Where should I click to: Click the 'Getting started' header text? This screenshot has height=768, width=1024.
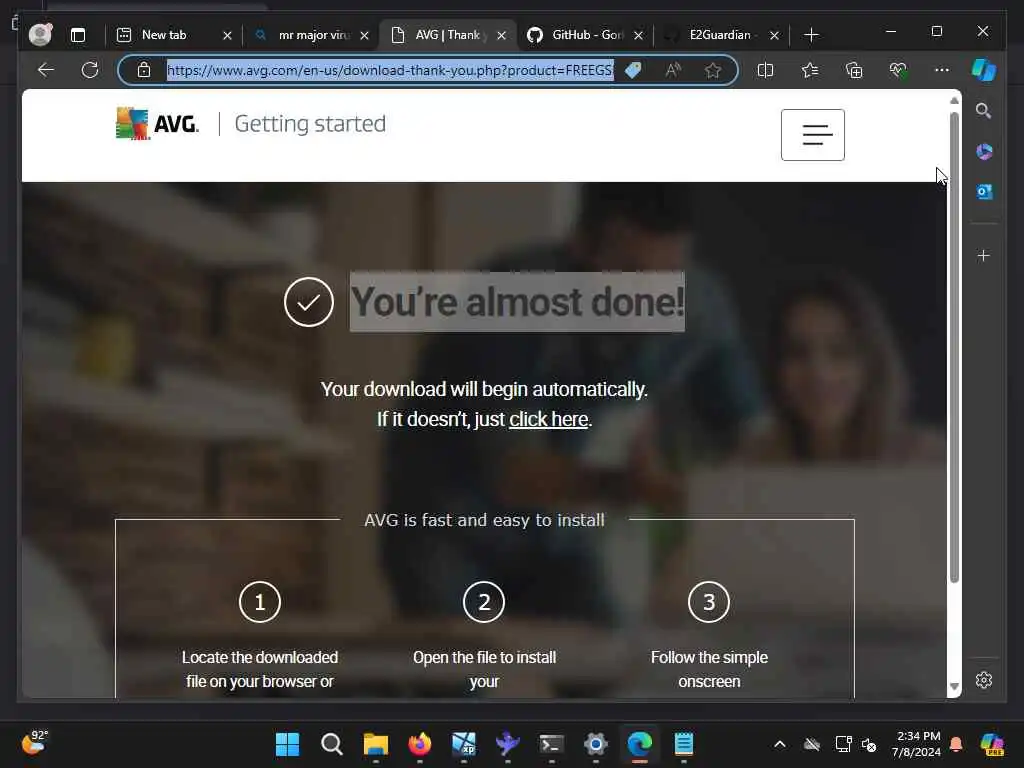coord(310,123)
